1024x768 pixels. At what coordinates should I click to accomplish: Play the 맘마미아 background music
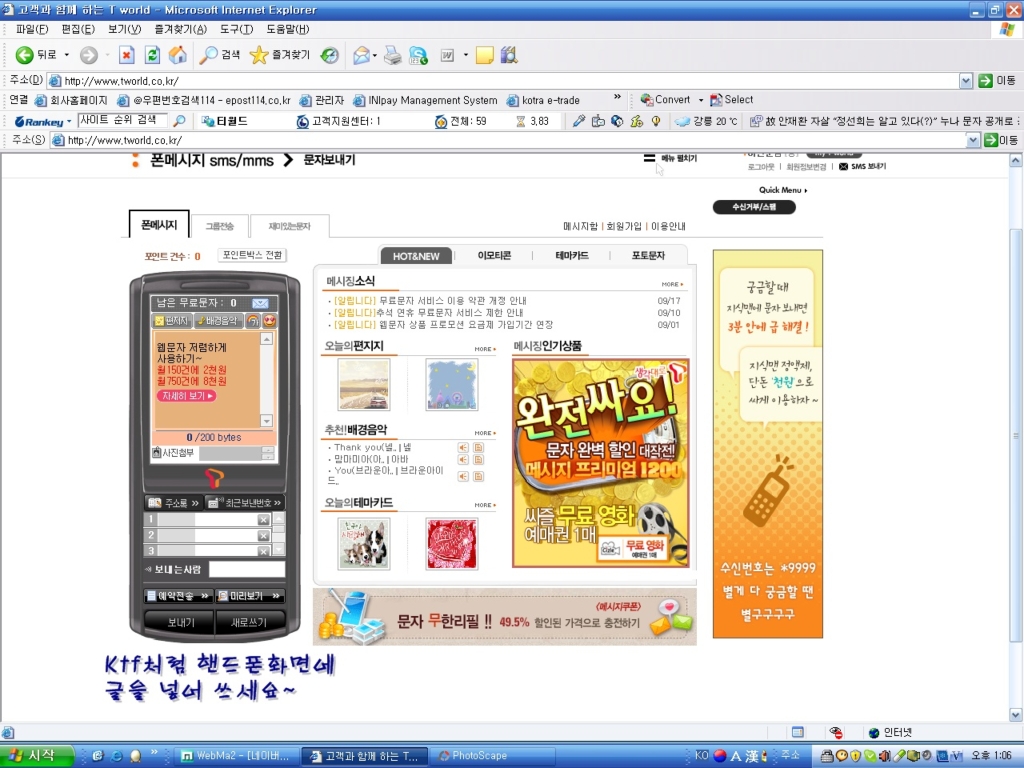[x=463, y=460]
